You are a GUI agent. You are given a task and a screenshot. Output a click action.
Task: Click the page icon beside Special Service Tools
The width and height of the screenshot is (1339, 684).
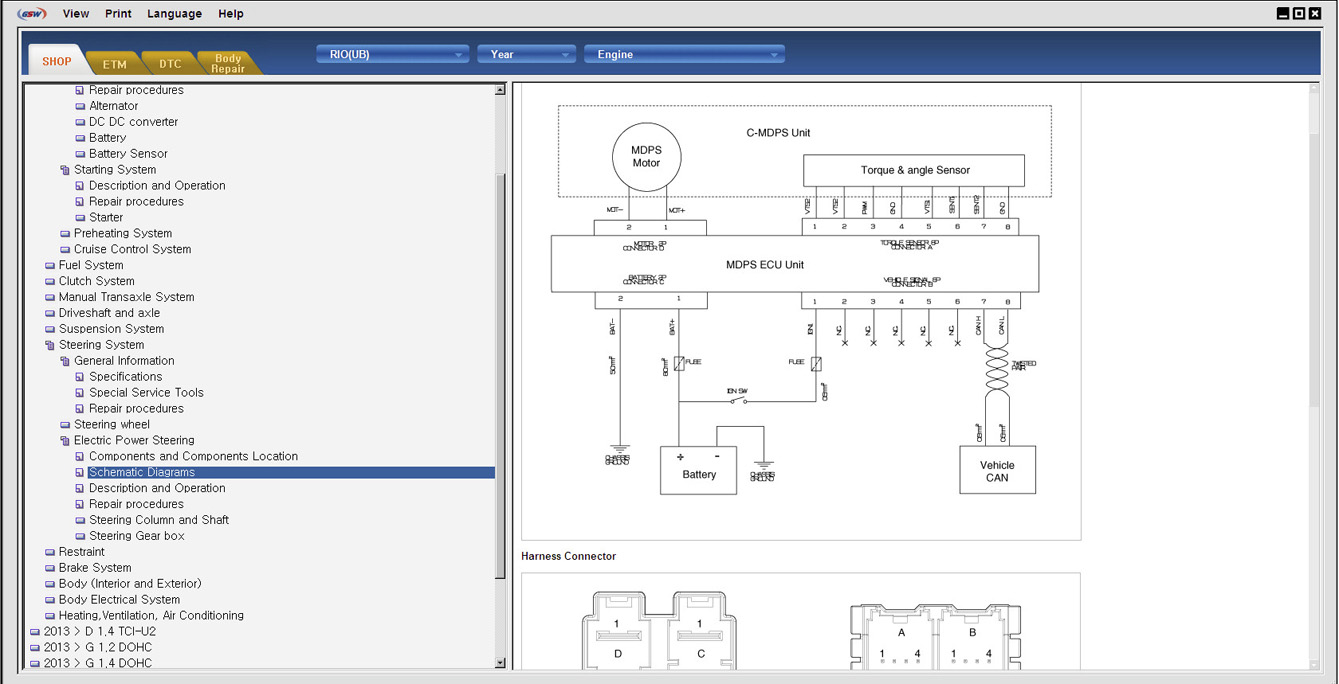click(x=80, y=393)
